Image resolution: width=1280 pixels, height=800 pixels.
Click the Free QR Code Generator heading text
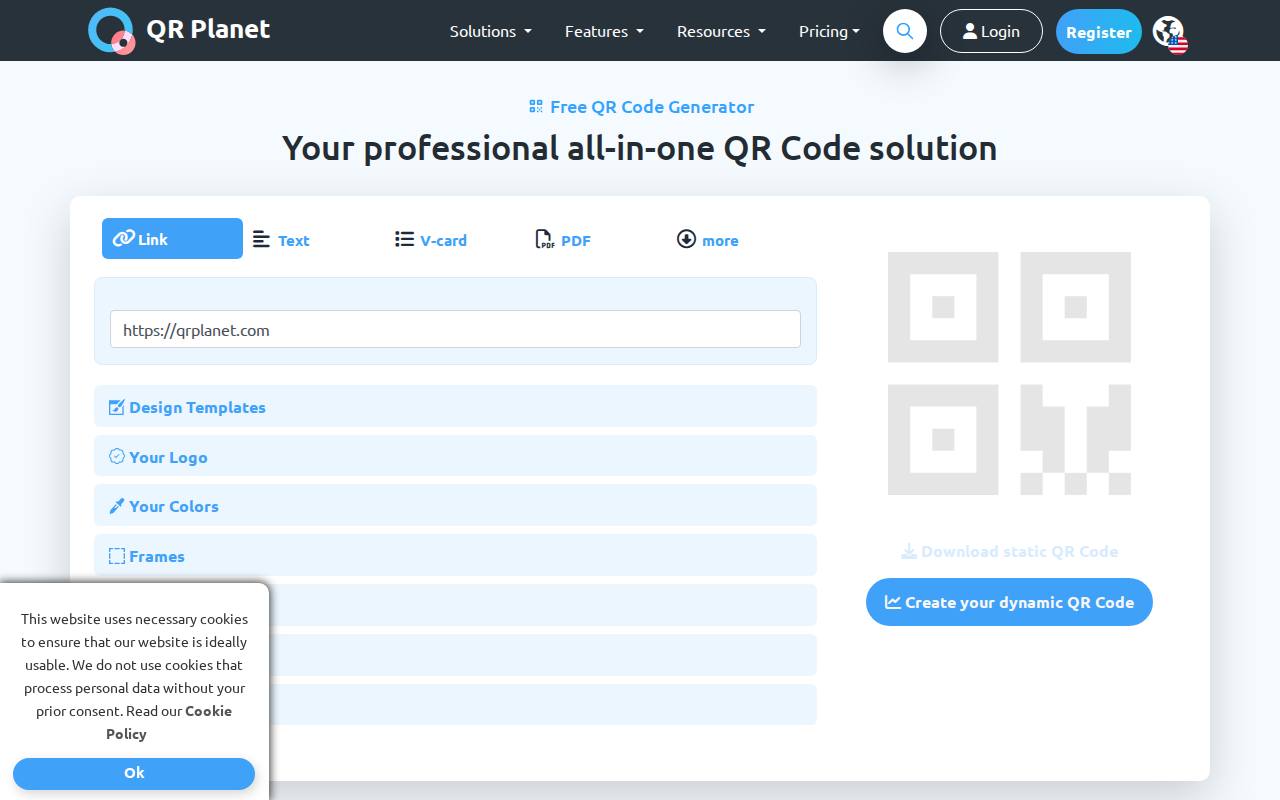tap(652, 106)
